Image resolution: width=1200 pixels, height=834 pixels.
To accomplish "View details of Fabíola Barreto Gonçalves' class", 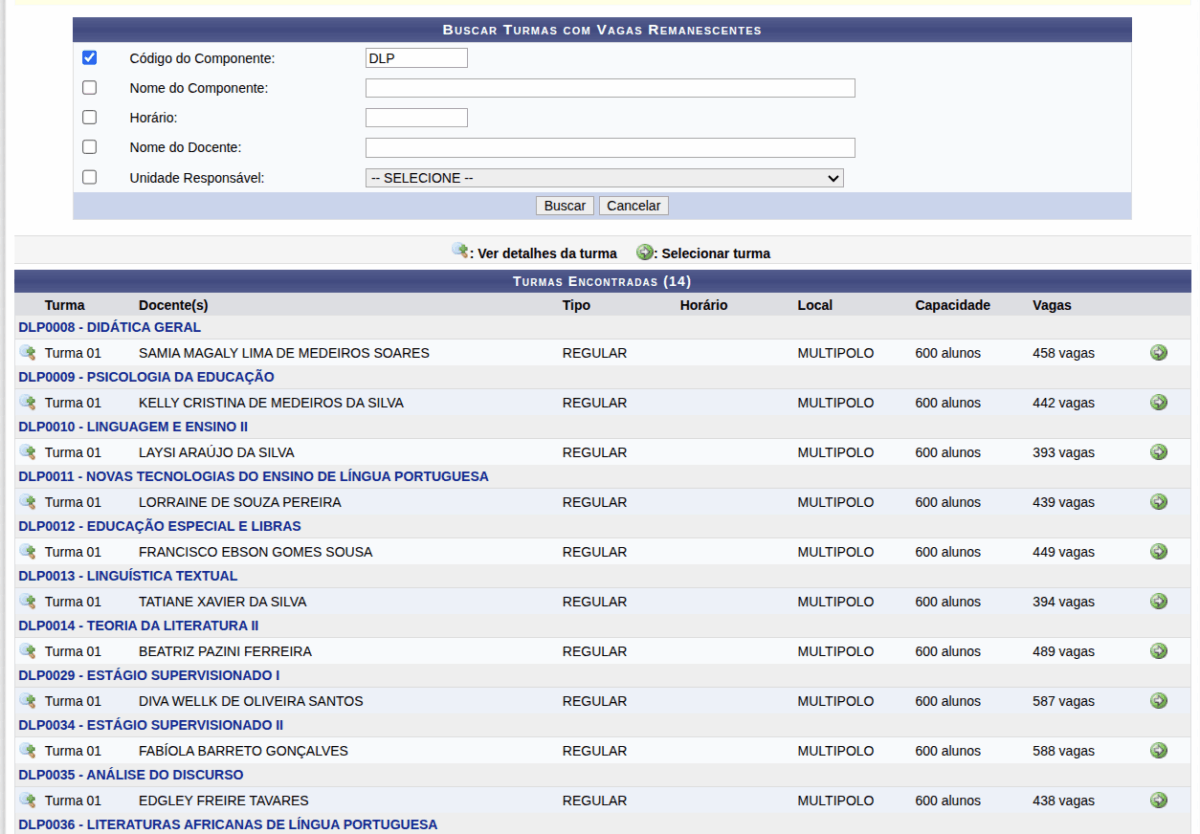I will click(27, 750).
